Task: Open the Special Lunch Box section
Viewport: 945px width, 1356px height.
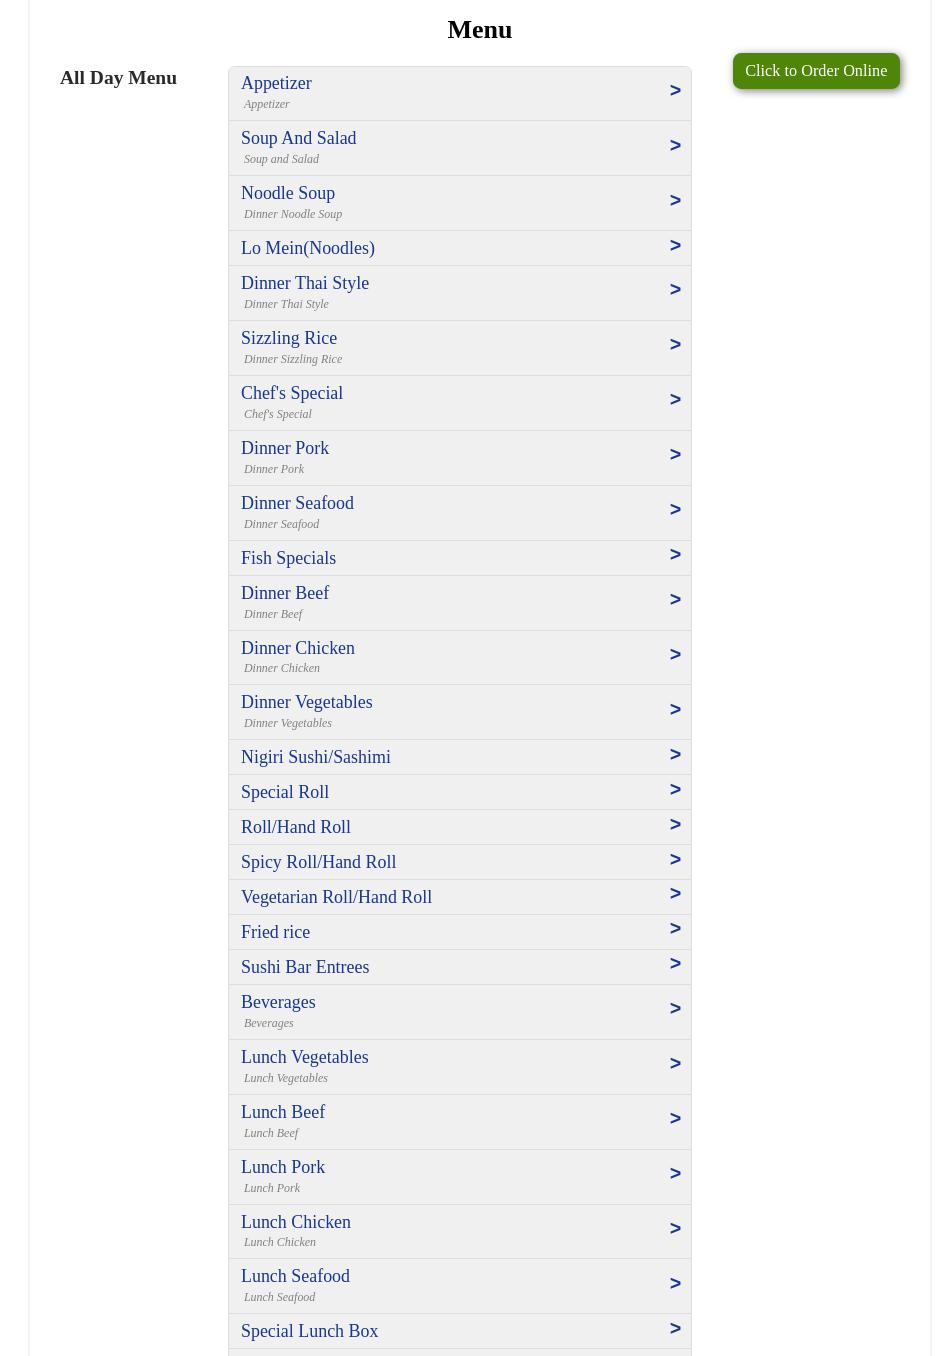Action: [309, 1331]
